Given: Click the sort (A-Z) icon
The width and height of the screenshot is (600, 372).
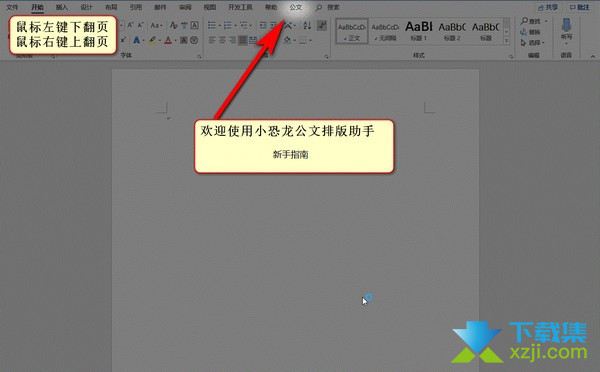Looking at the screenshot, I should pyautogui.click(x=307, y=26).
